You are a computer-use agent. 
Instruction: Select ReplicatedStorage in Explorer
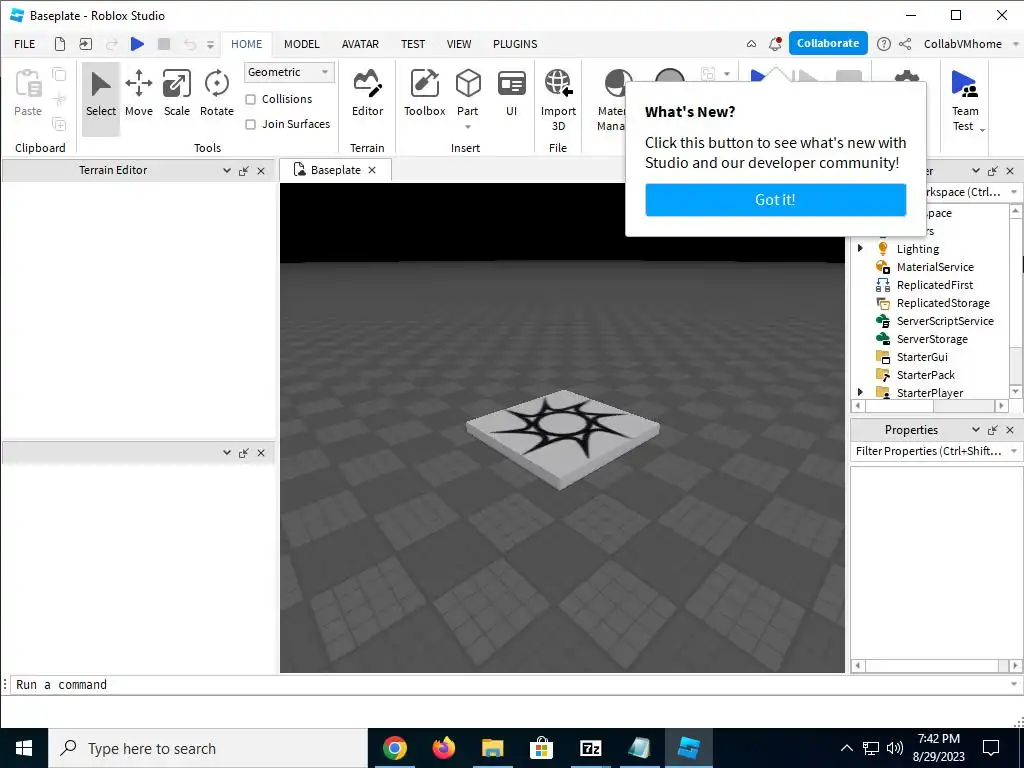942,303
